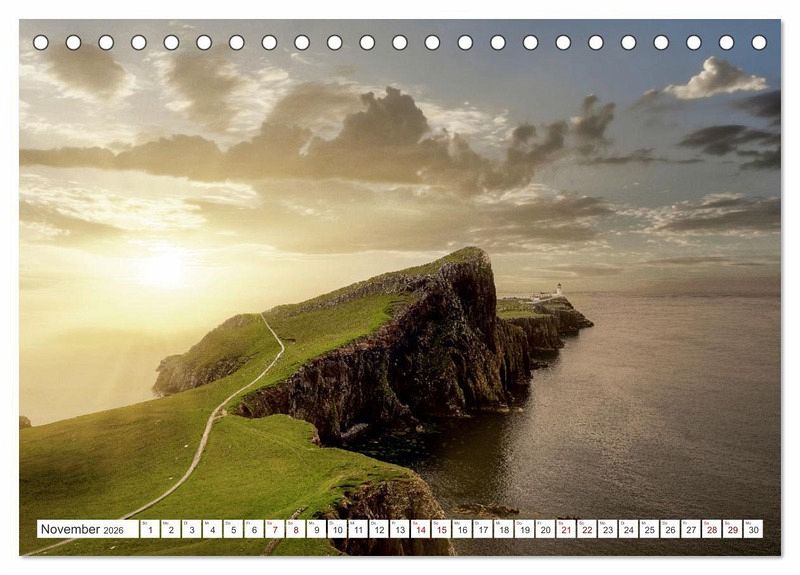800x575 pixels.
Task: Click day 28 in the date row
Action: [711, 530]
